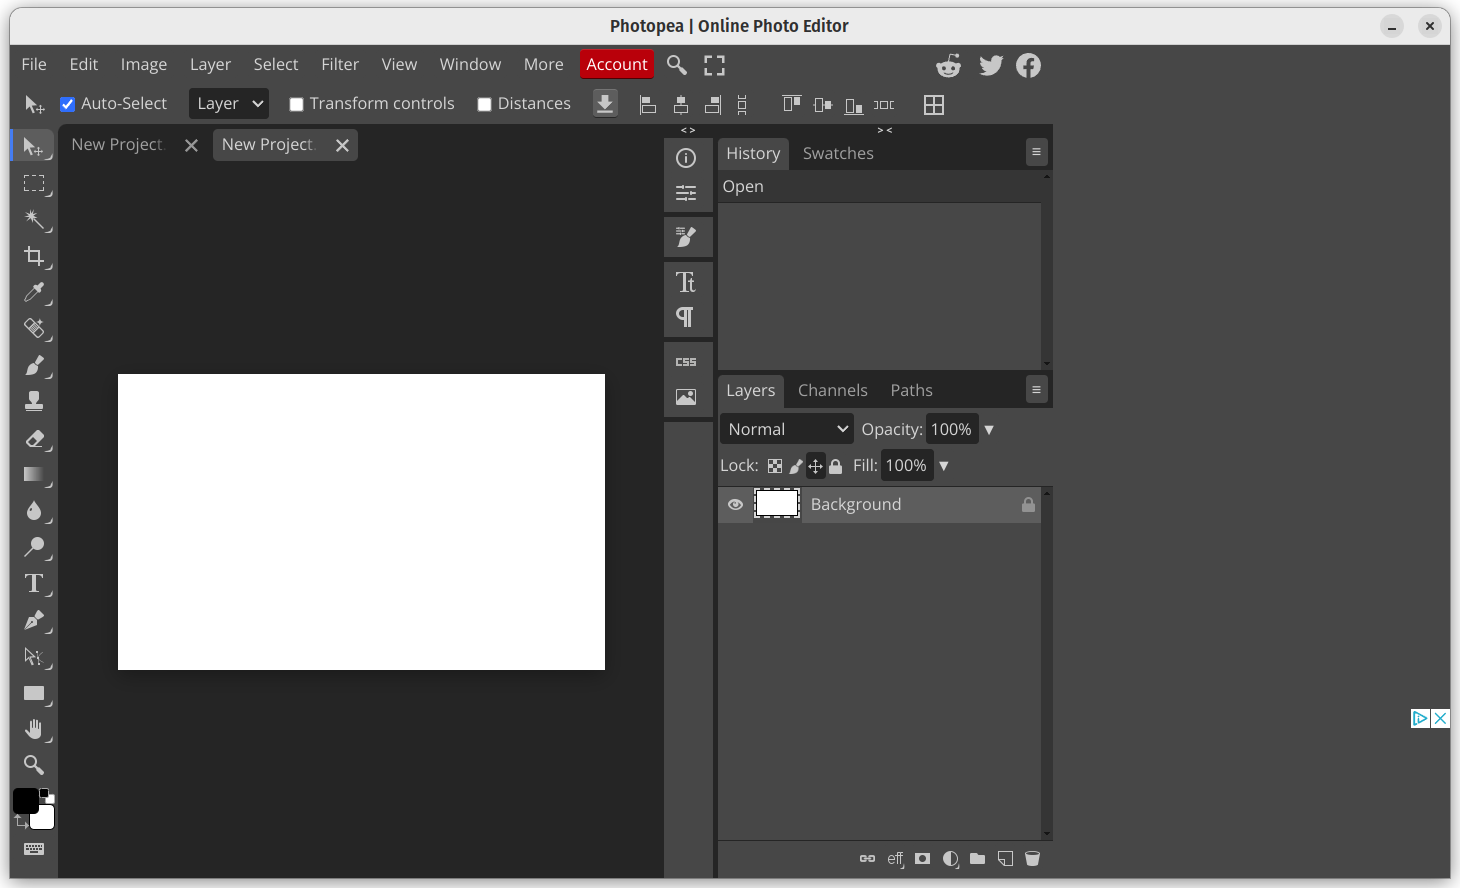The image size is (1460, 888).
Task: Close the second New Project tab
Action: click(342, 145)
